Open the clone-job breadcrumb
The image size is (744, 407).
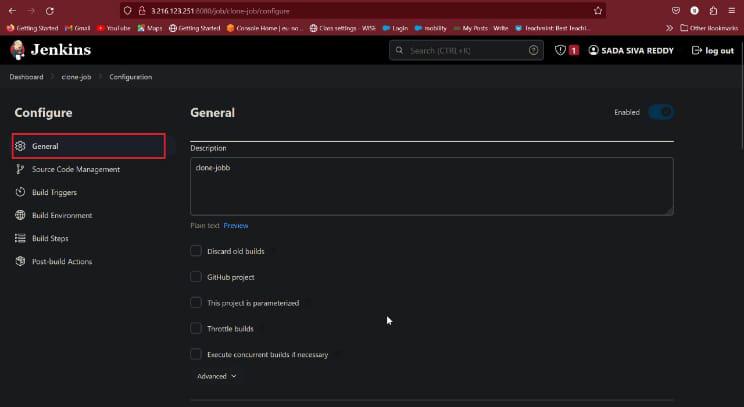tap(76, 77)
